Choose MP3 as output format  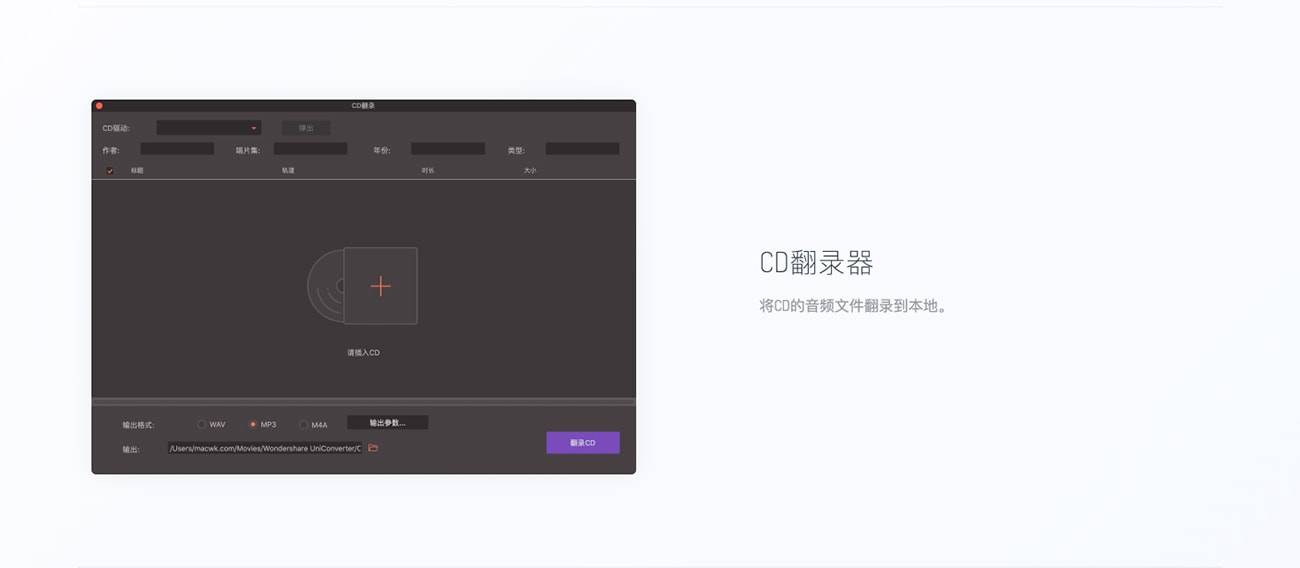[x=253, y=424]
